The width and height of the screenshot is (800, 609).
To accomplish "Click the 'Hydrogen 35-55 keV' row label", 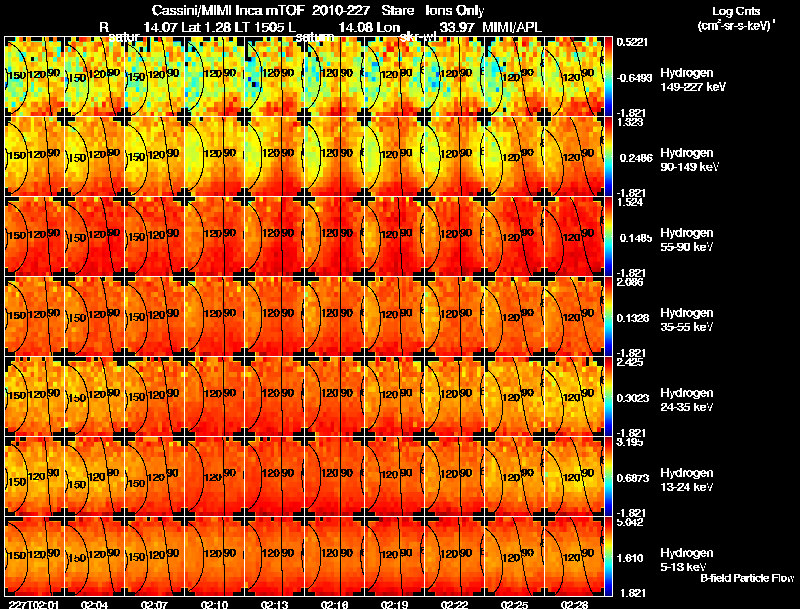I will click(x=686, y=320).
